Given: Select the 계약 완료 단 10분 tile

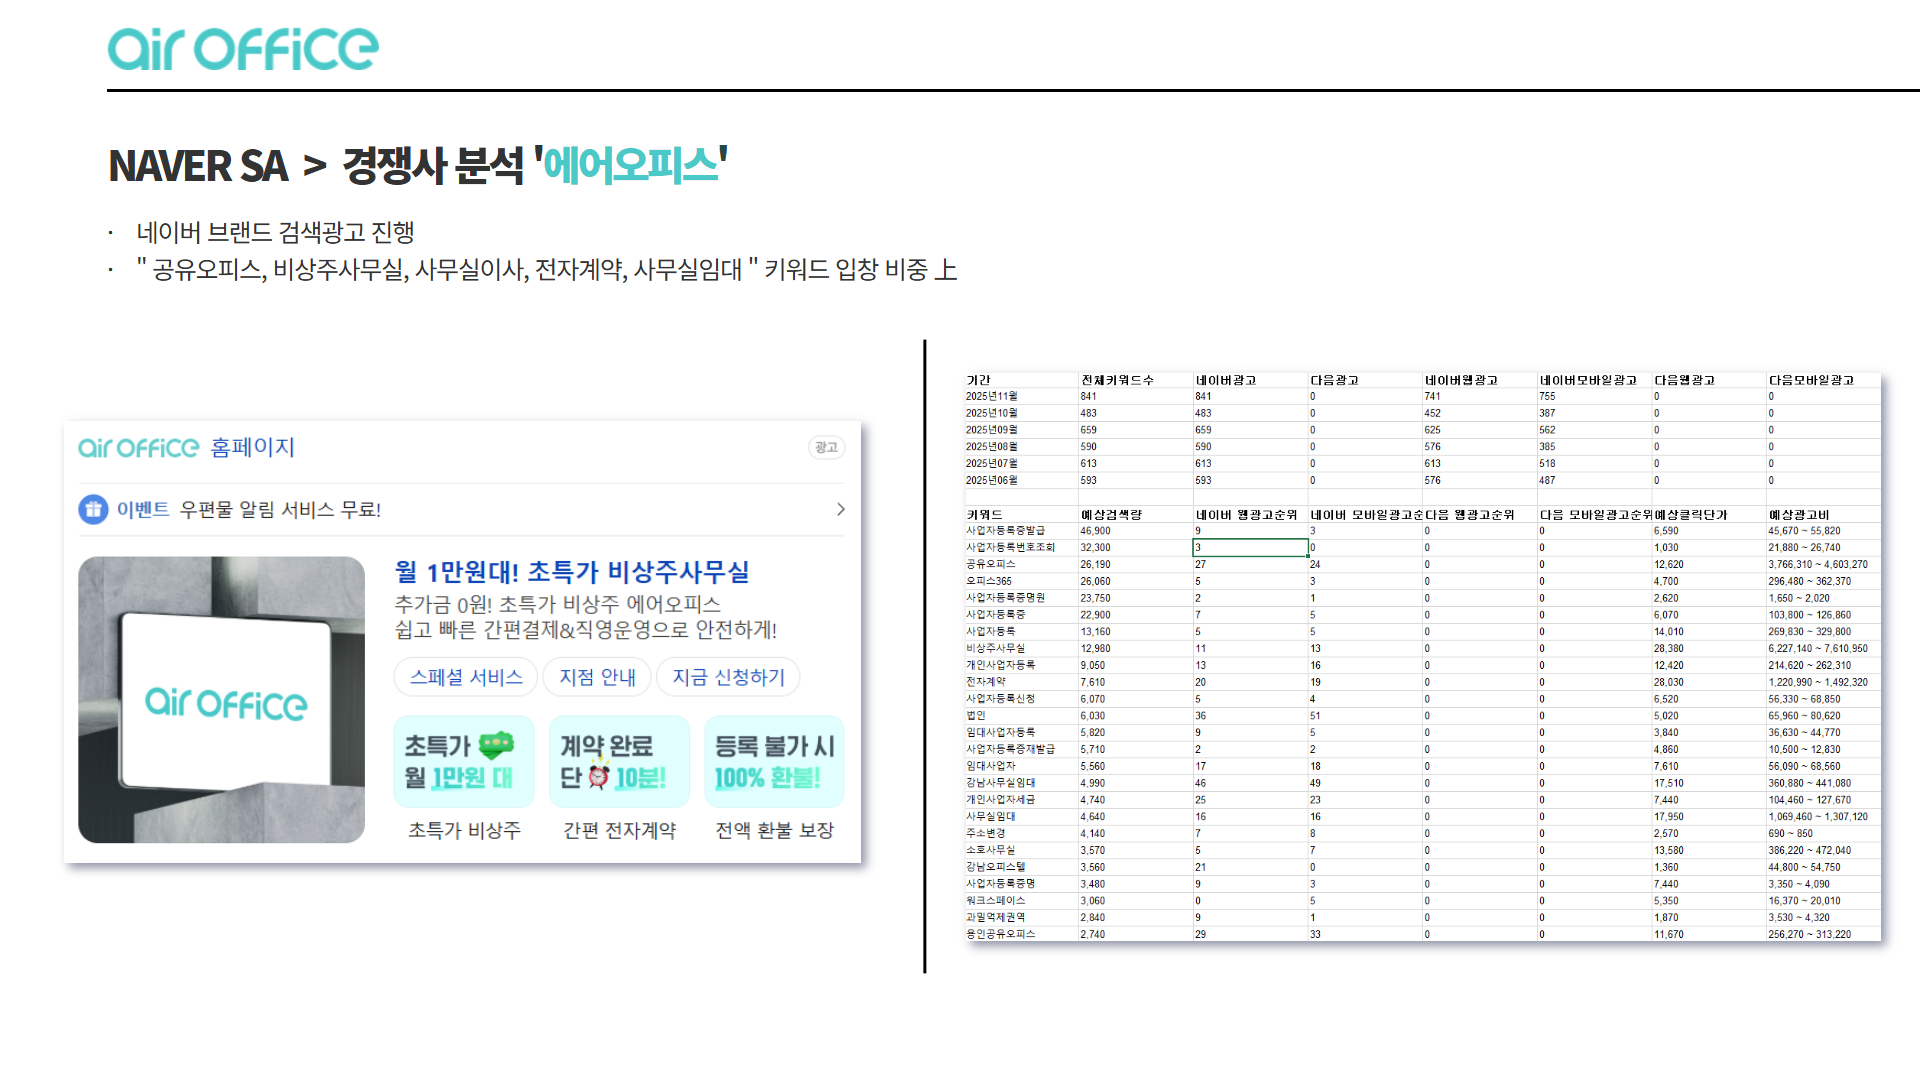Looking at the screenshot, I should [619, 762].
